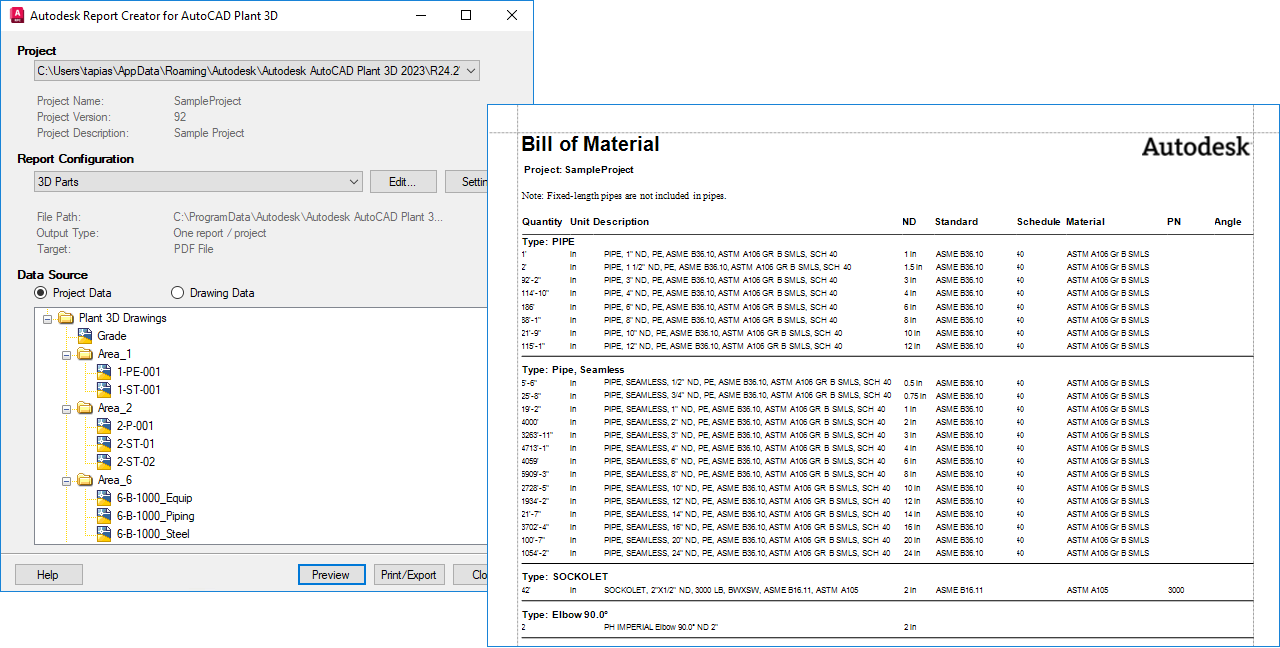This screenshot has width=1280, height=648.
Task: Click the Print/Export button
Action: (409, 575)
